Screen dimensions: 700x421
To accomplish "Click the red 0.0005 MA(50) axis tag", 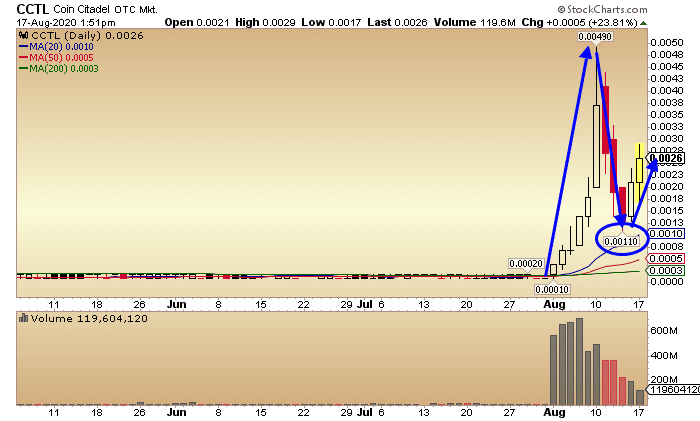I will [x=666, y=258].
